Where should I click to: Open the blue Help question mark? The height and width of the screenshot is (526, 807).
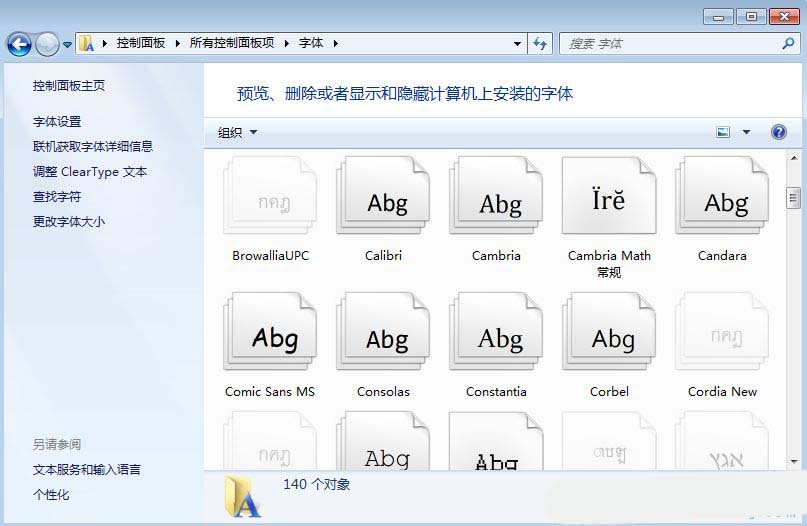[779, 132]
